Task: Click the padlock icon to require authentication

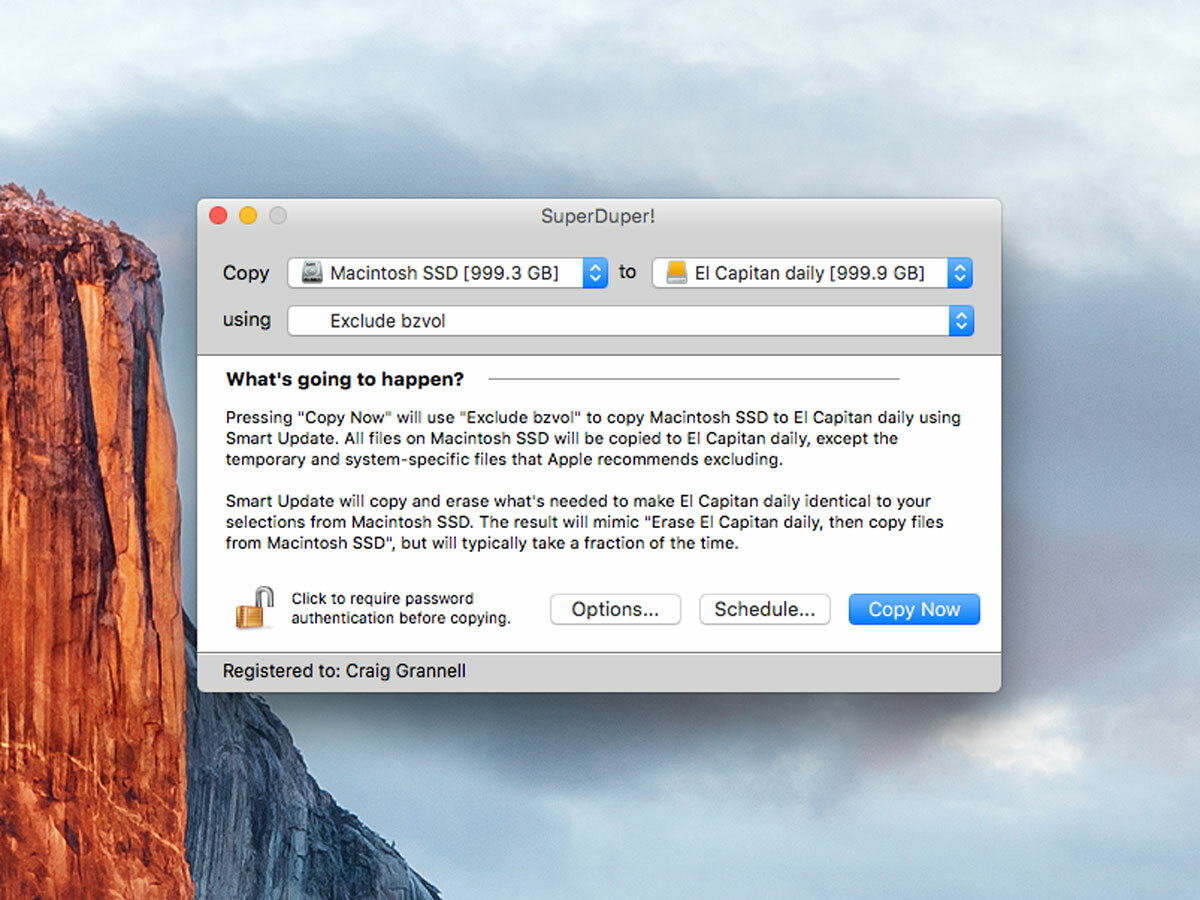Action: [255, 608]
